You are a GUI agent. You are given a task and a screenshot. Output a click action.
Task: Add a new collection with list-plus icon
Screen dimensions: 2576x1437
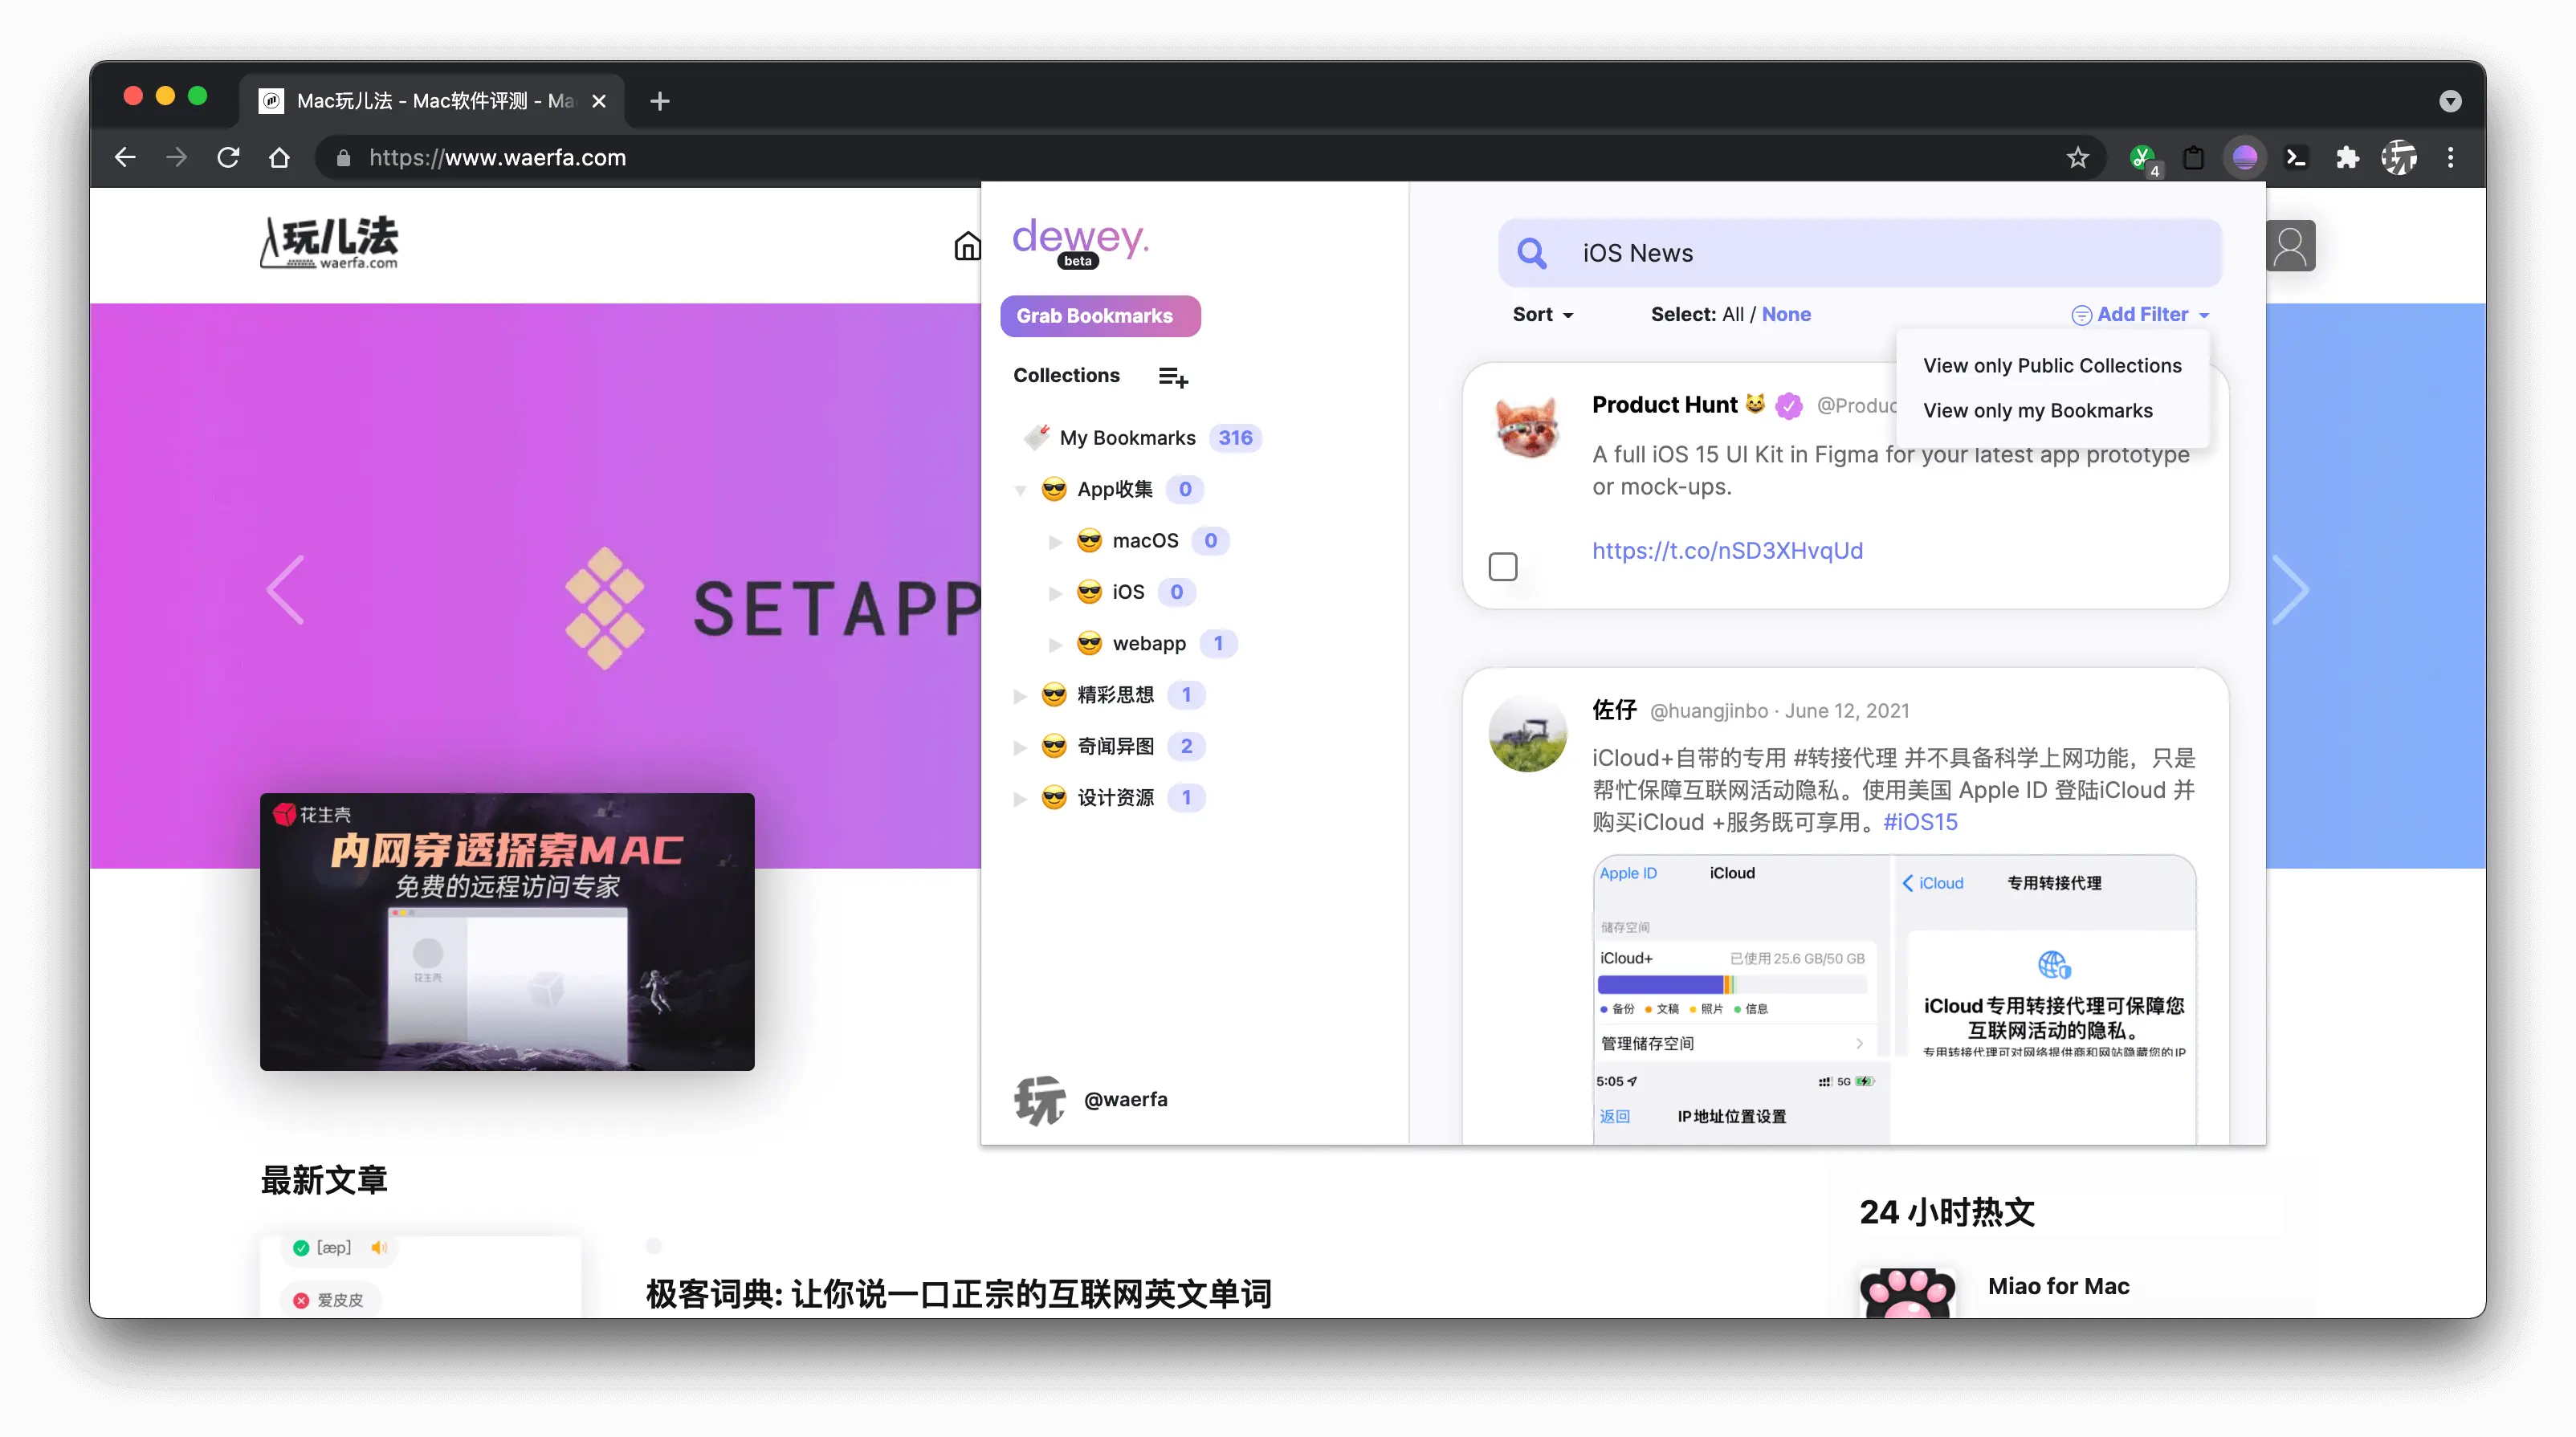(x=1173, y=377)
